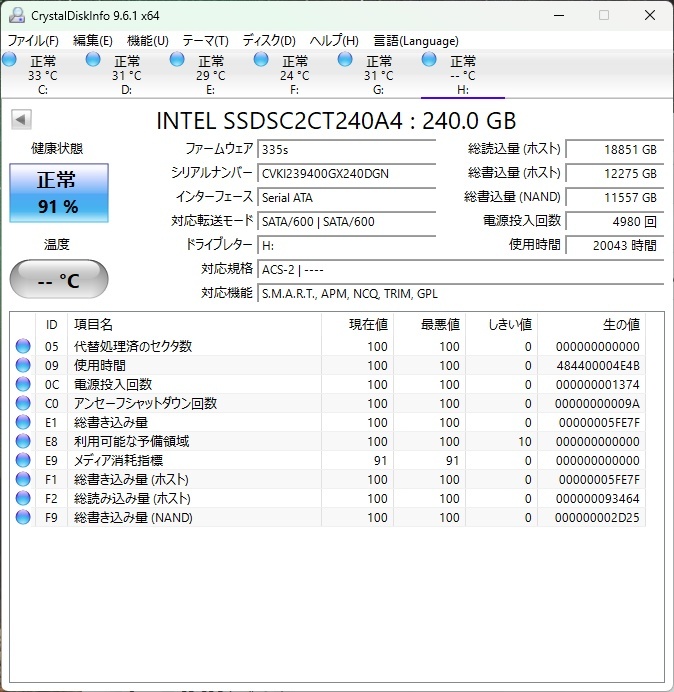Click the 現在値 column header
This screenshot has width=674, height=692.
358,325
